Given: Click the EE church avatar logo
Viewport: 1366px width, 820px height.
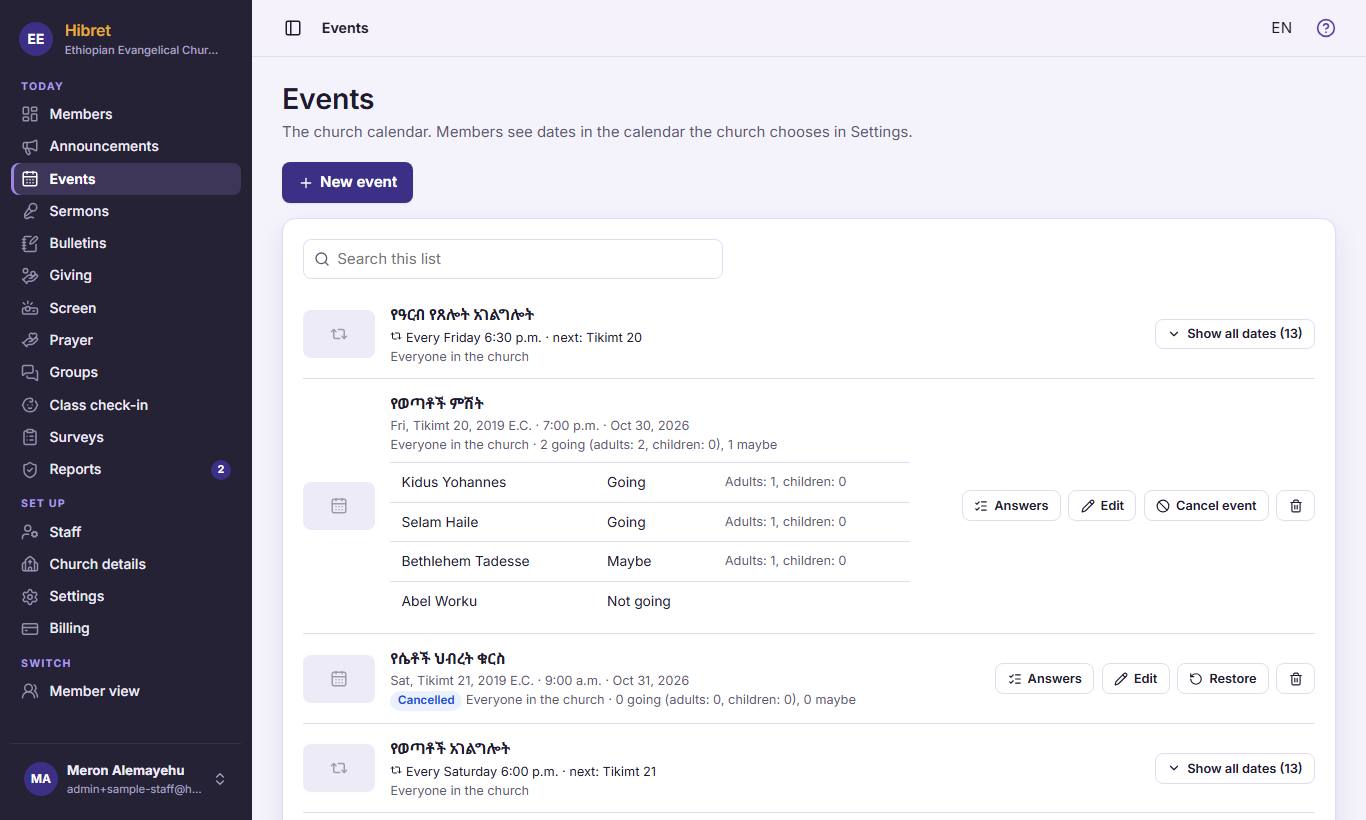Looking at the screenshot, I should pos(36,39).
